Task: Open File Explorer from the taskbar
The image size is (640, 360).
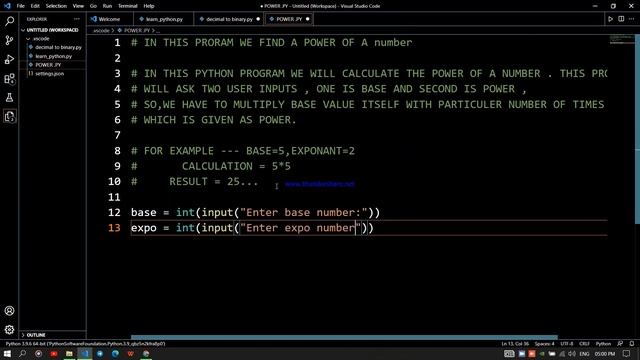Action: coord(69,354)
